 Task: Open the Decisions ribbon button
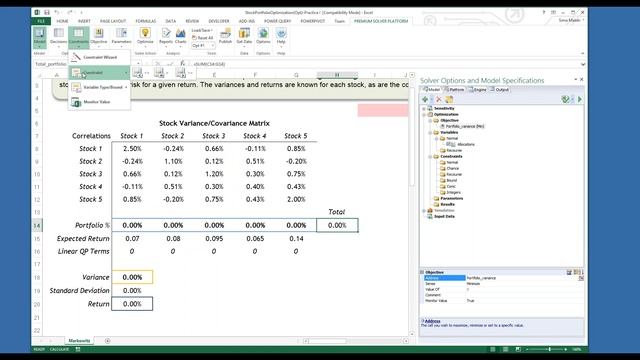[x=58, y=38]
